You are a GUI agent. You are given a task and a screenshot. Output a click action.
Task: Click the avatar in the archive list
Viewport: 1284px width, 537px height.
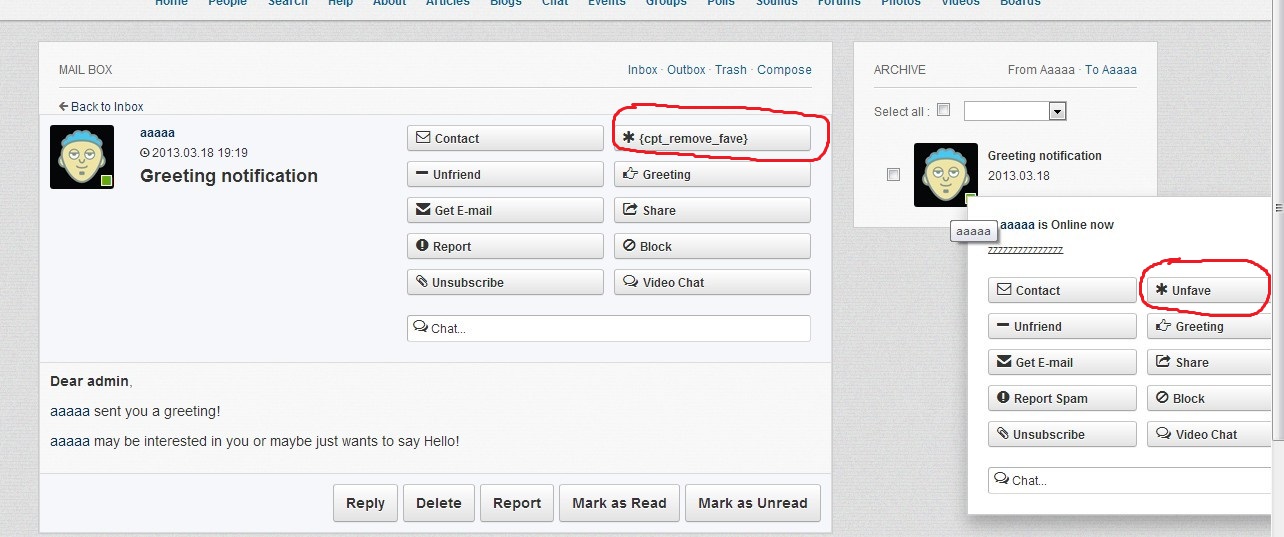pos(946,175)
